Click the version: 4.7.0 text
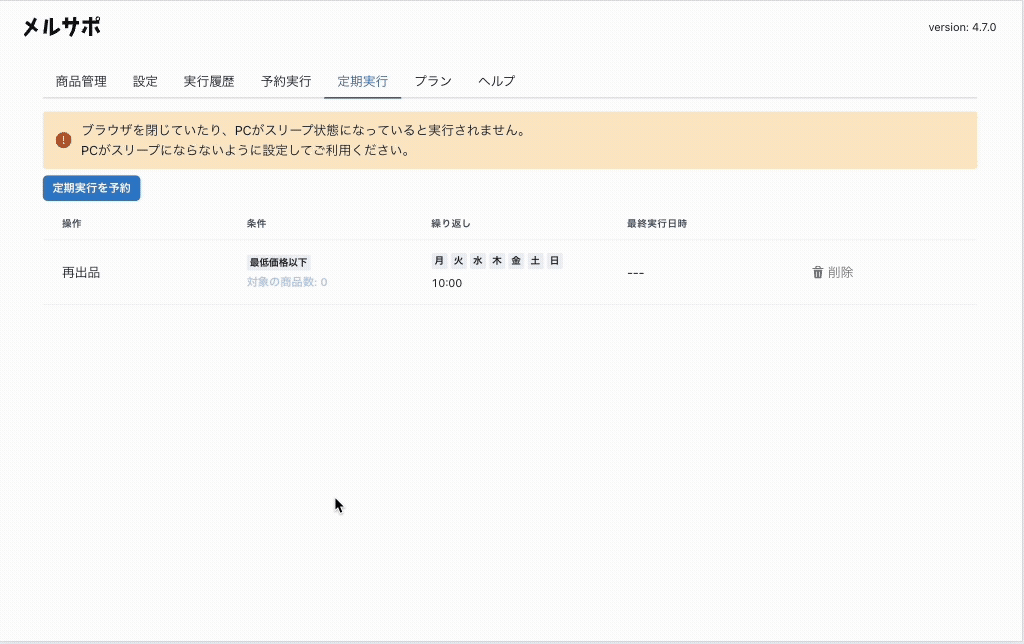 click(962, 28)
